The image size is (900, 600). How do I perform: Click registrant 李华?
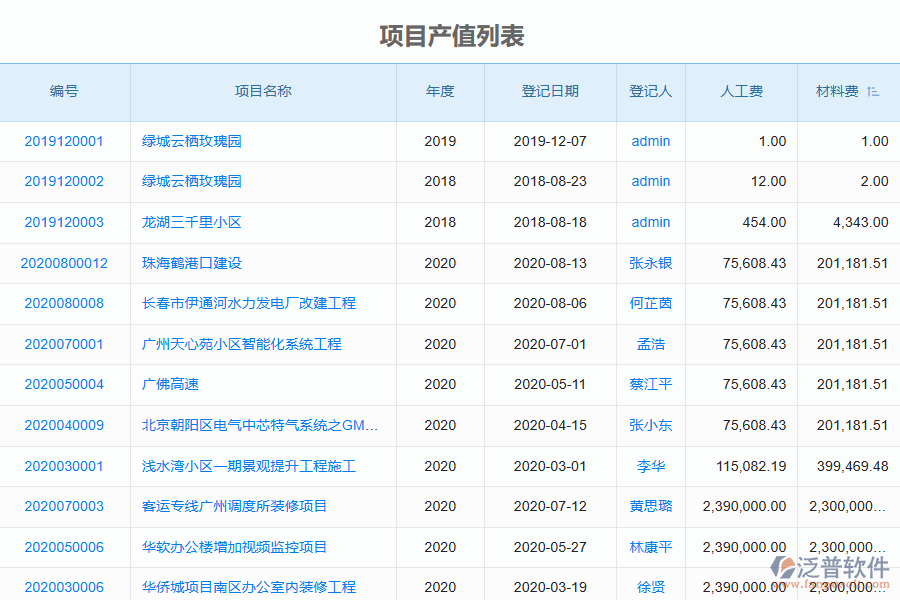[x=650, y=466]
